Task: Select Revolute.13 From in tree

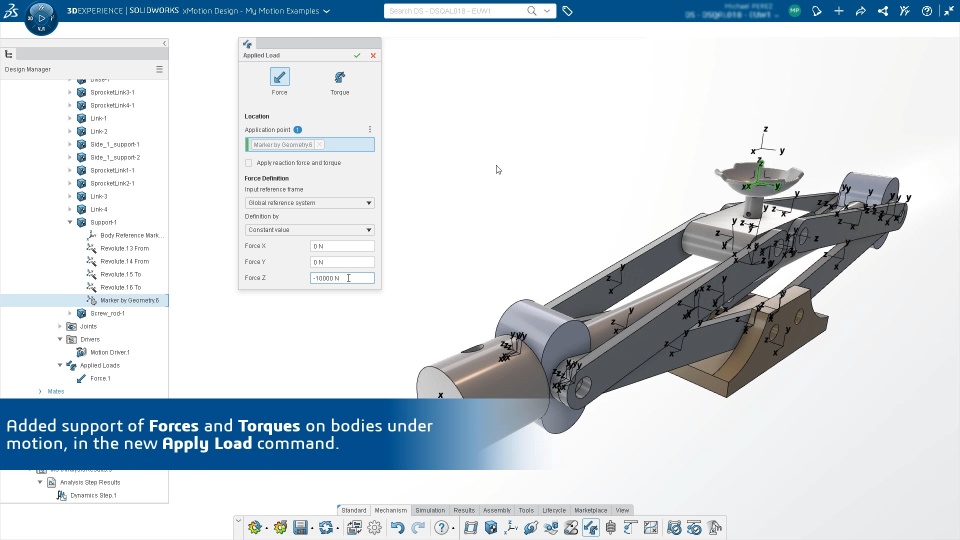Action: 124,249
